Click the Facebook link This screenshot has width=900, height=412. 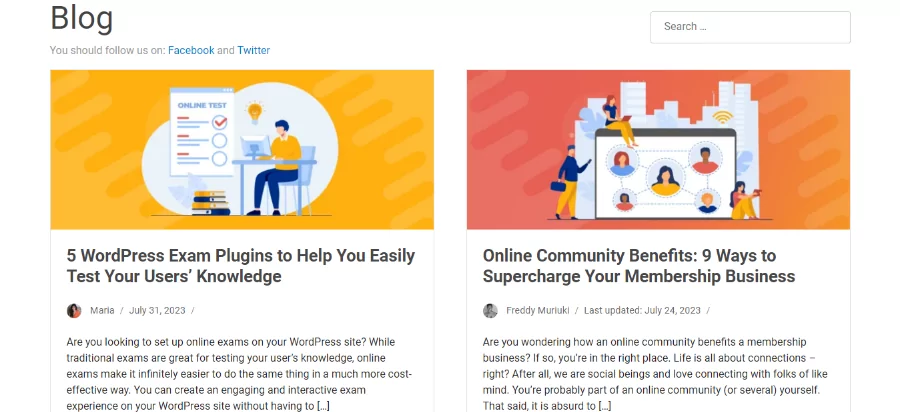(x=191, y=50)
